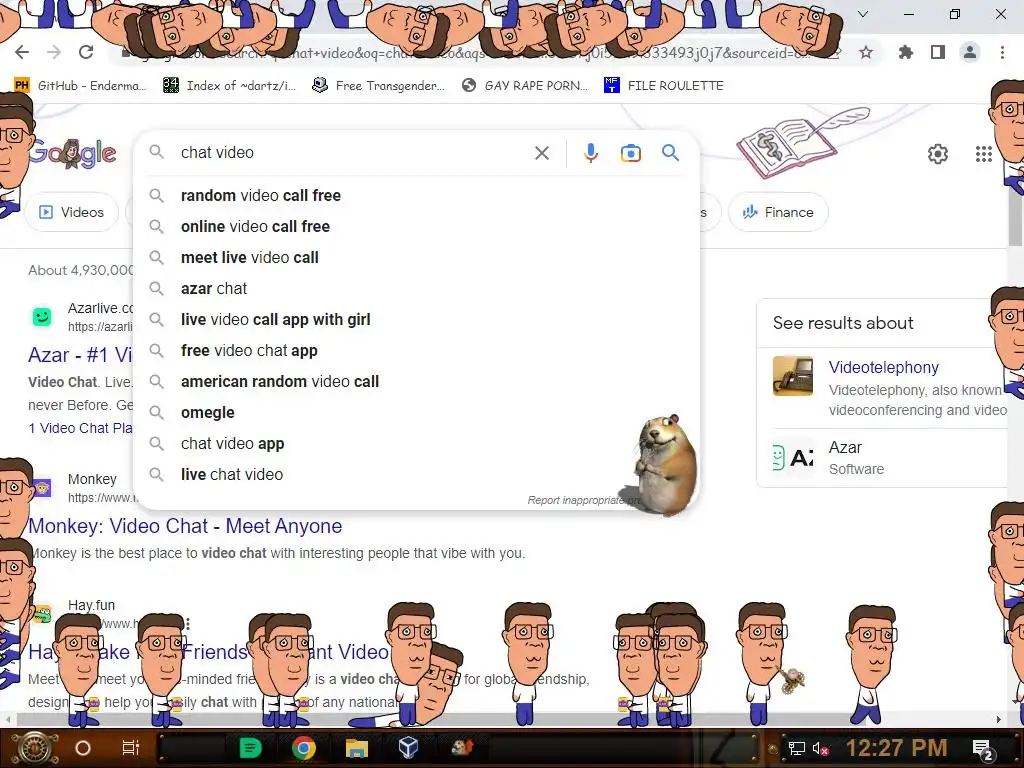Choose suggestion 'live chat video'
This screenshot has width=1024, height=768.
coord(417,475)
